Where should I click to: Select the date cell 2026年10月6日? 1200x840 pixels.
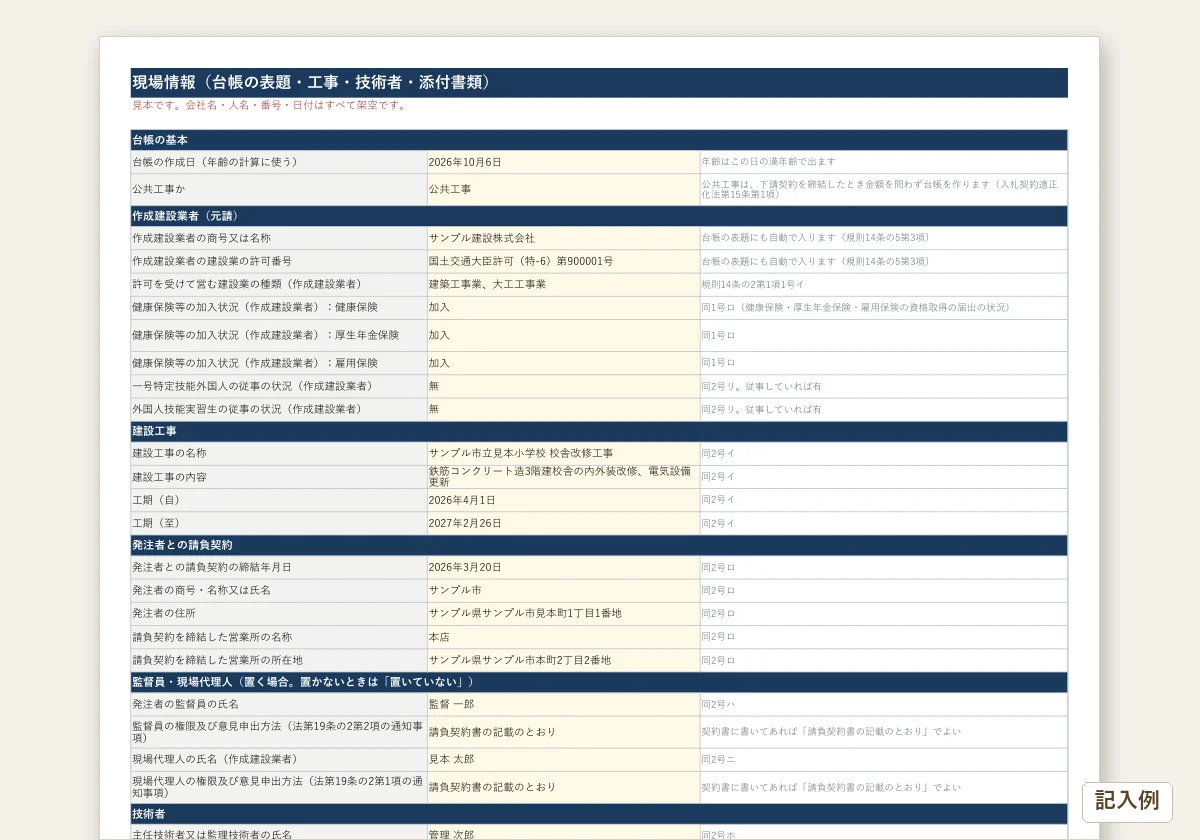tap(564, 162)
